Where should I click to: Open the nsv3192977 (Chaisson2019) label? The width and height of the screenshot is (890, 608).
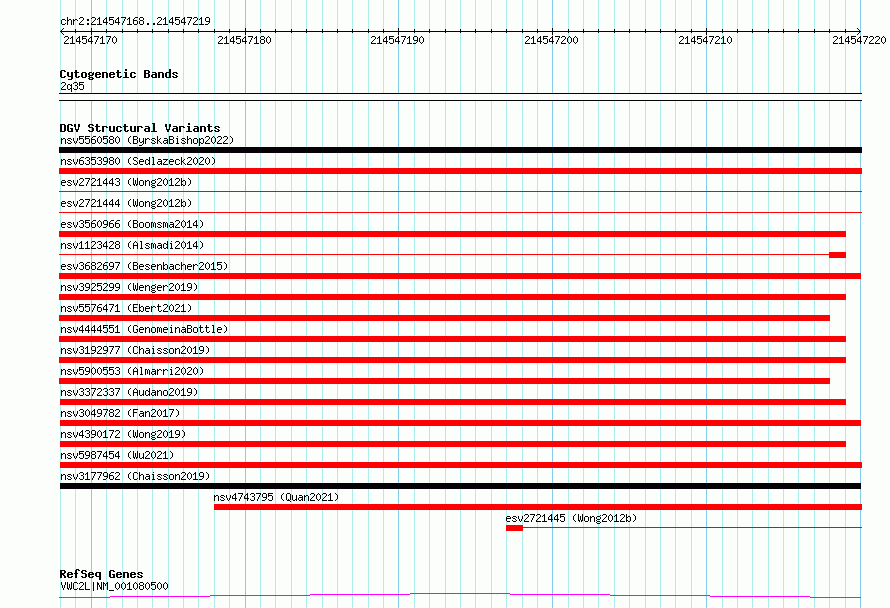[135, 350]
